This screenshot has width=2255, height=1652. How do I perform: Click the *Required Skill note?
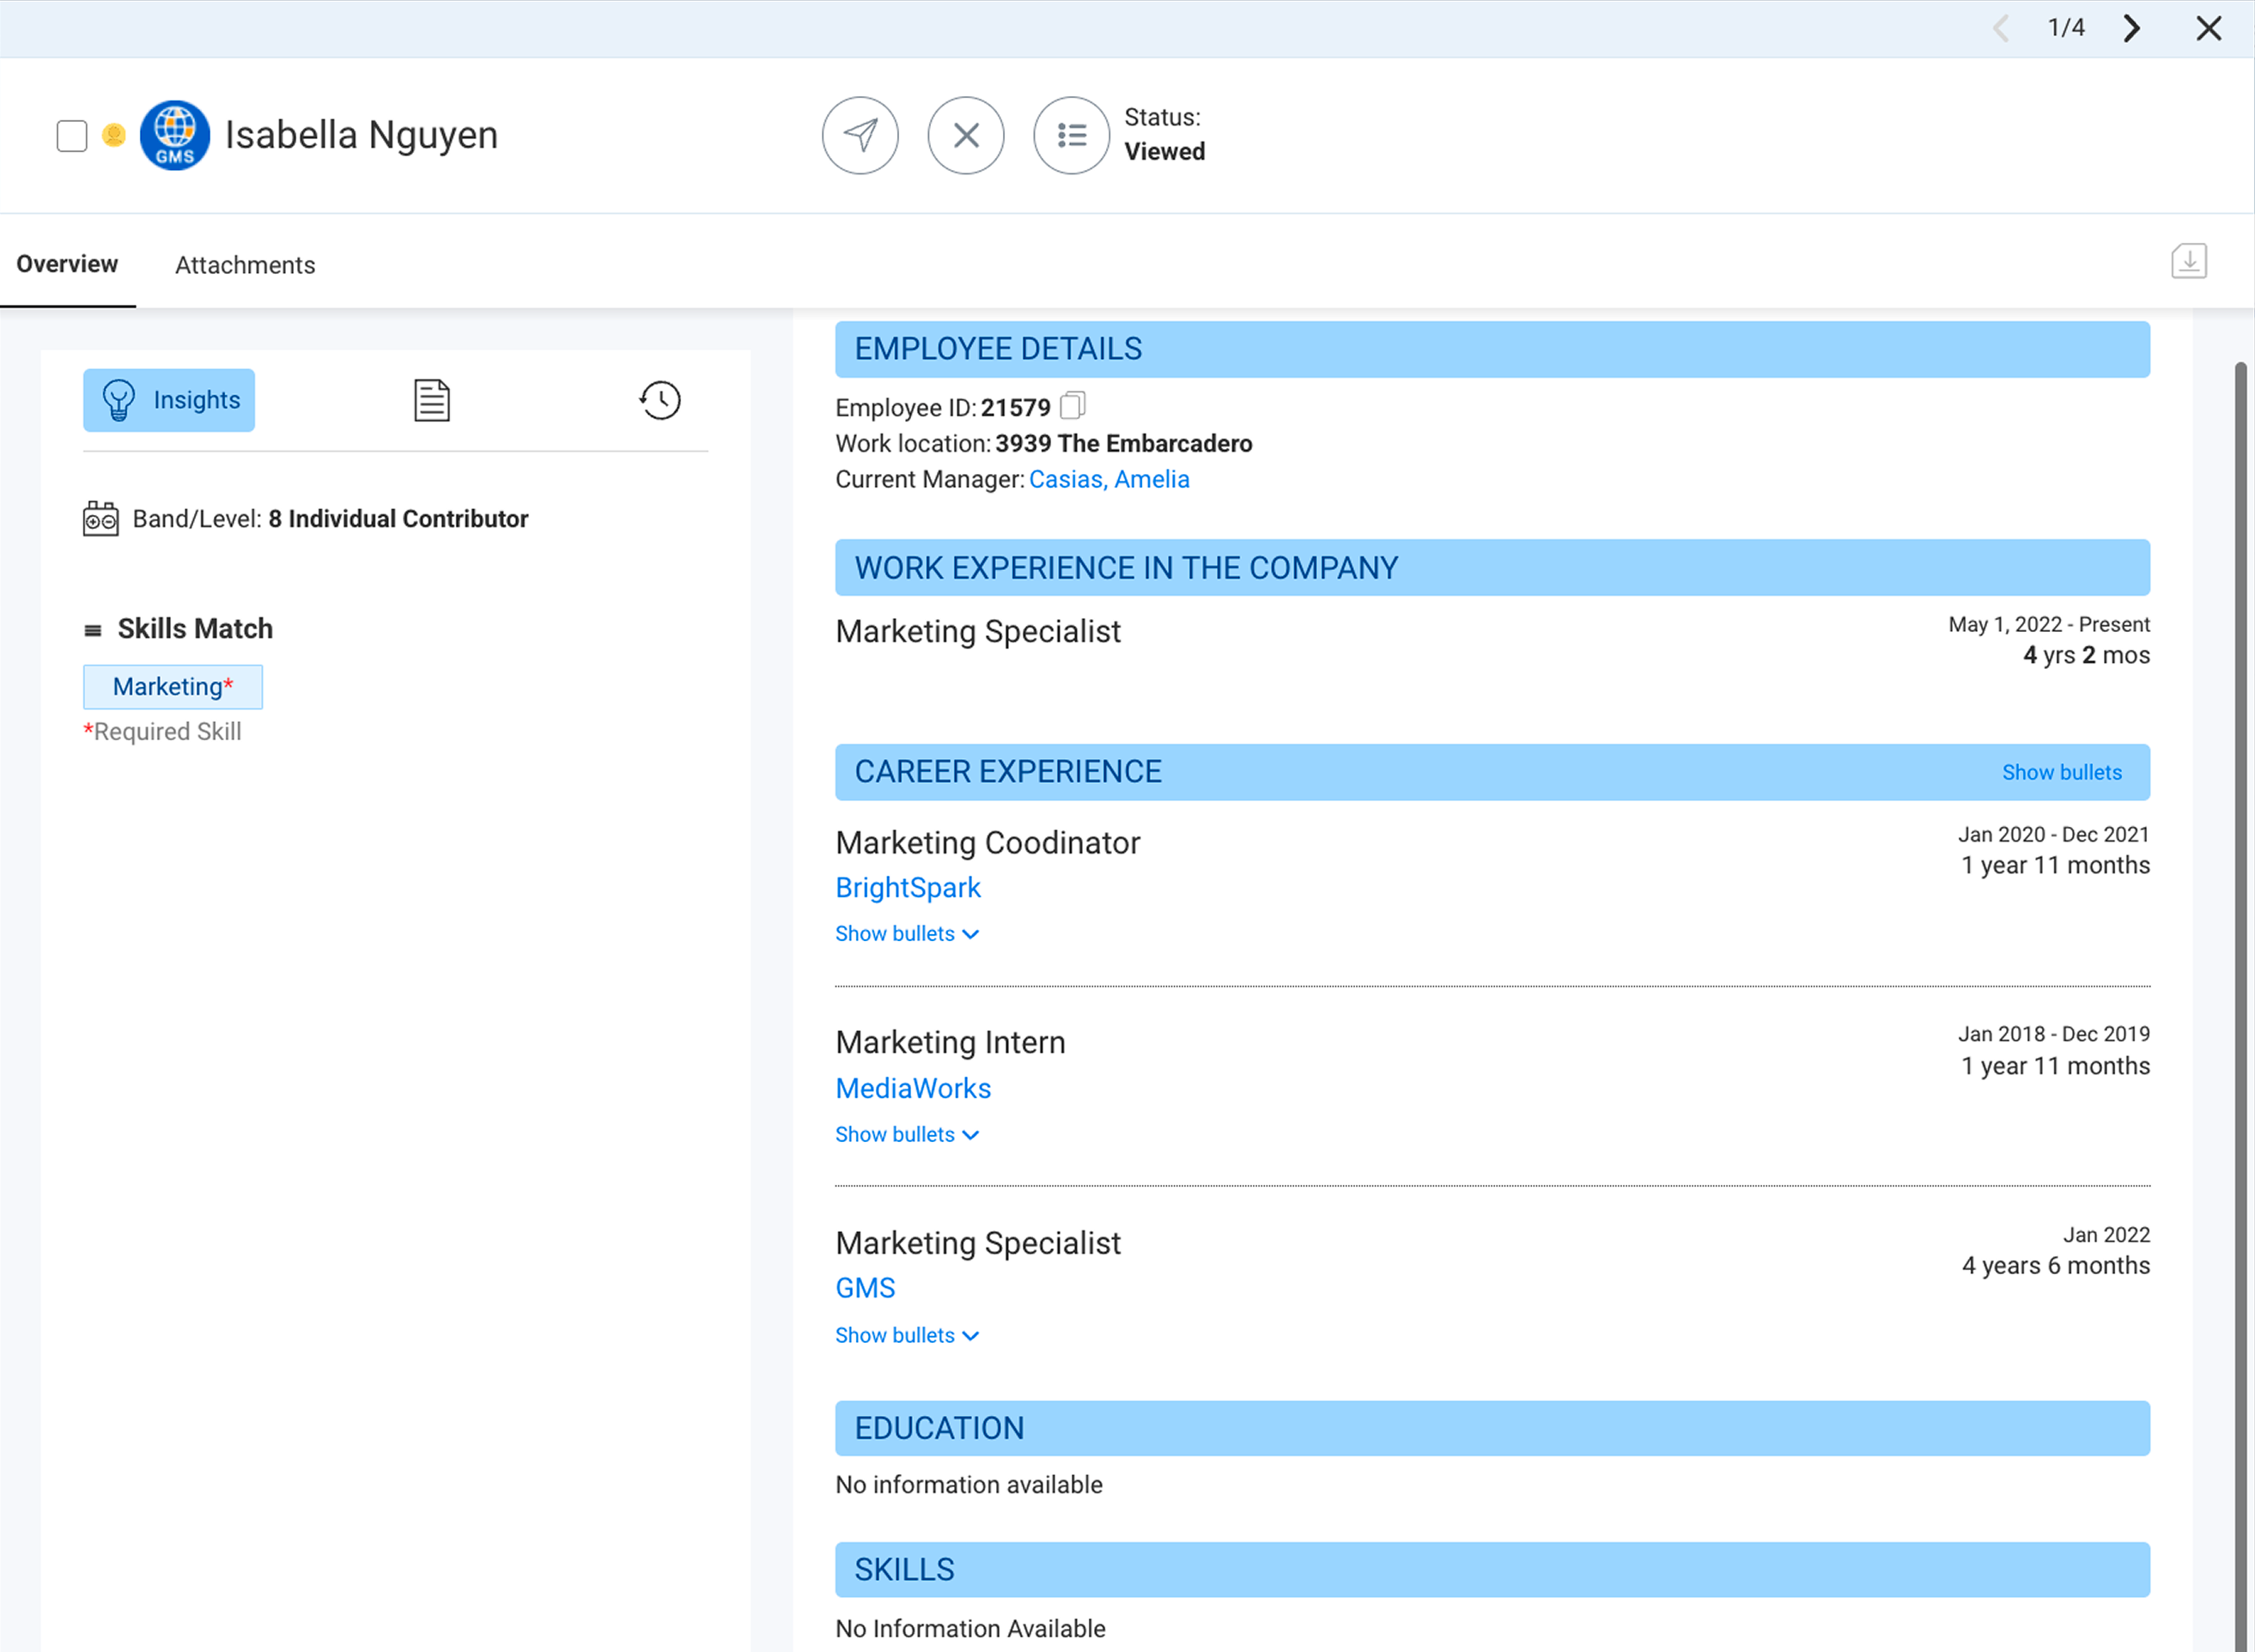(x=162, y=732)
